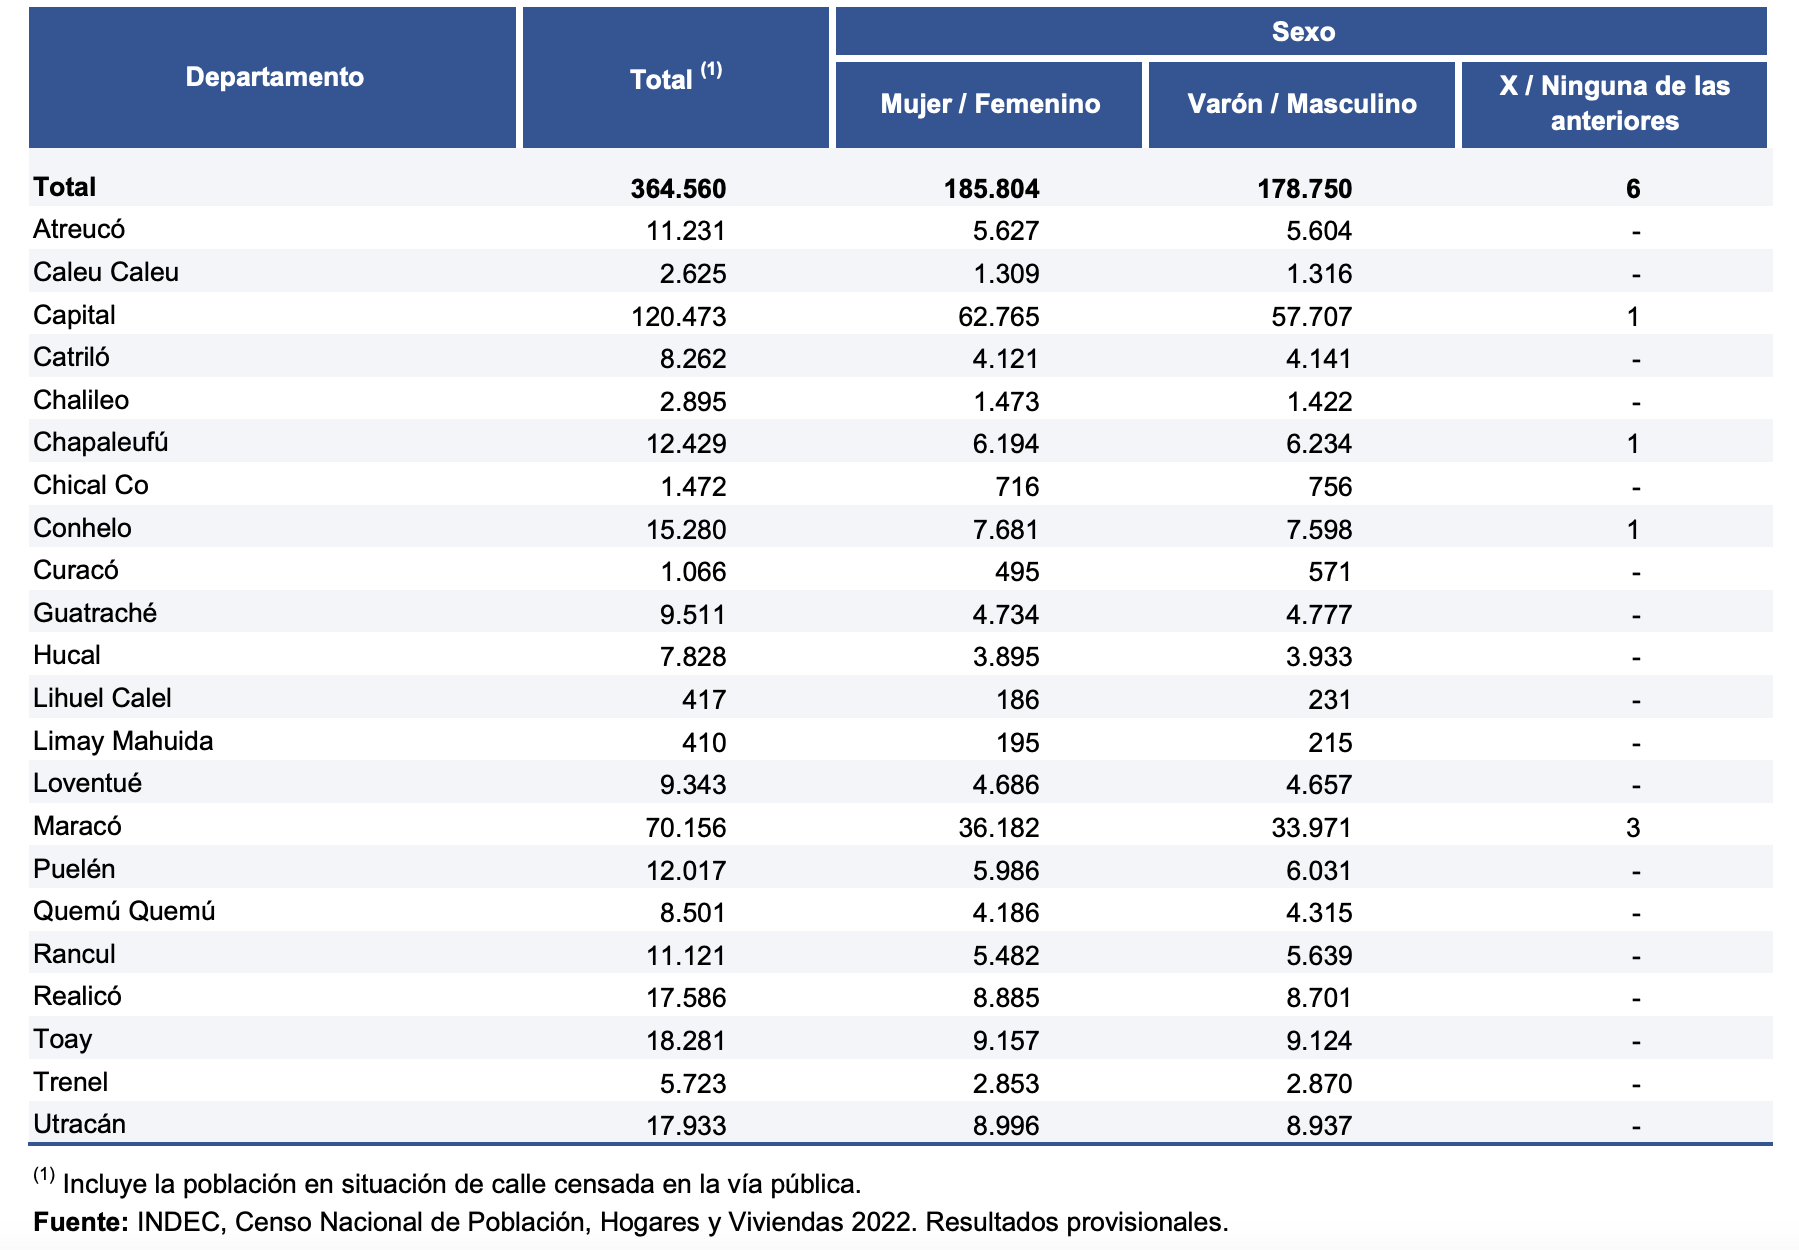Select Caleu Caleu value 1.309
This screenshot has height=1250, width=1799.
1005,274
